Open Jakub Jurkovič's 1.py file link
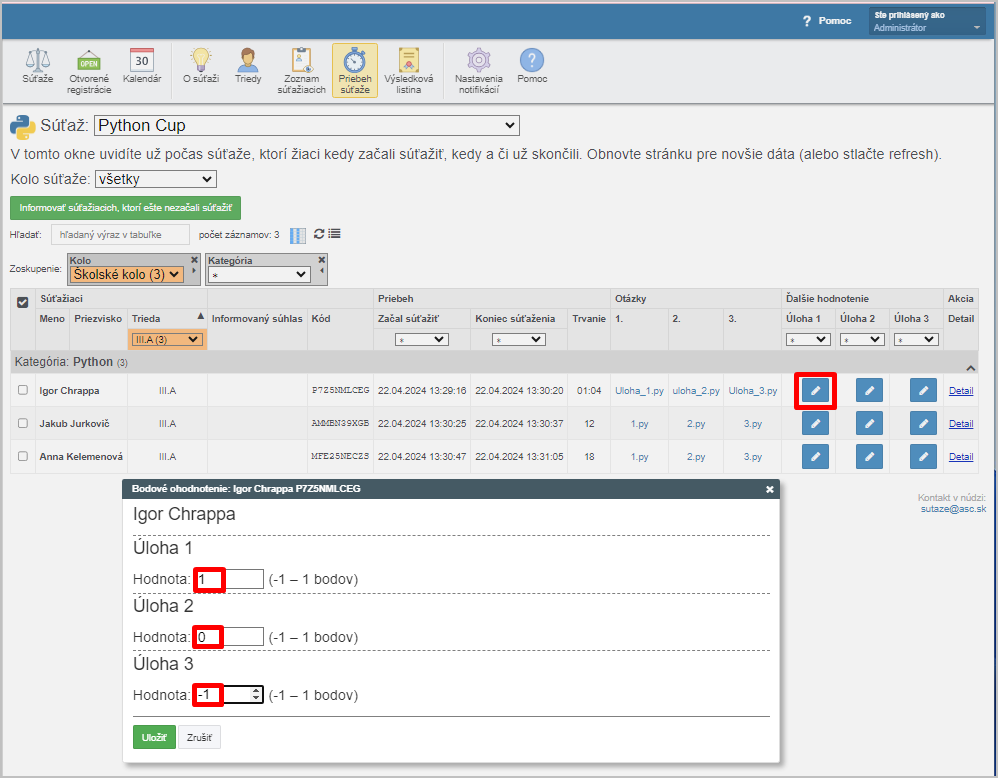This screenshot has height=778, width=998. tap(639, 424)
